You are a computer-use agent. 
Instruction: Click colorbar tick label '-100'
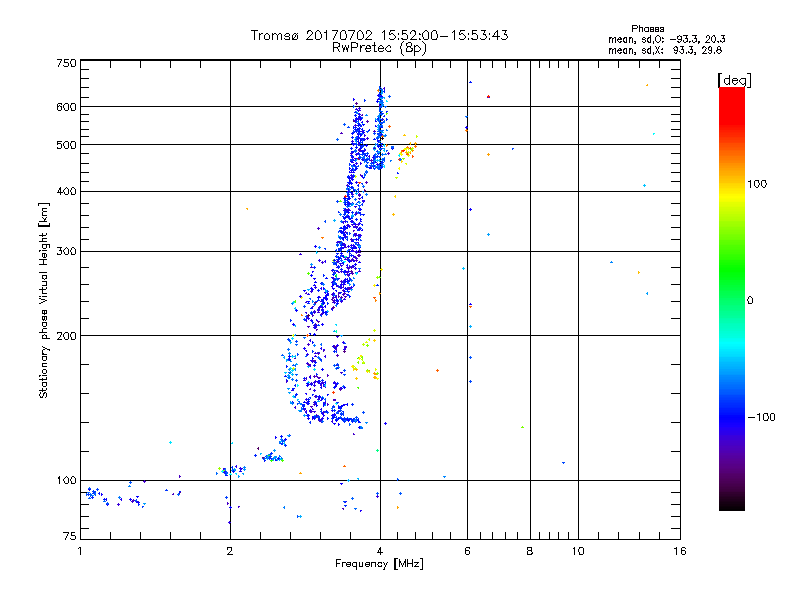click(x=761, y=417)
